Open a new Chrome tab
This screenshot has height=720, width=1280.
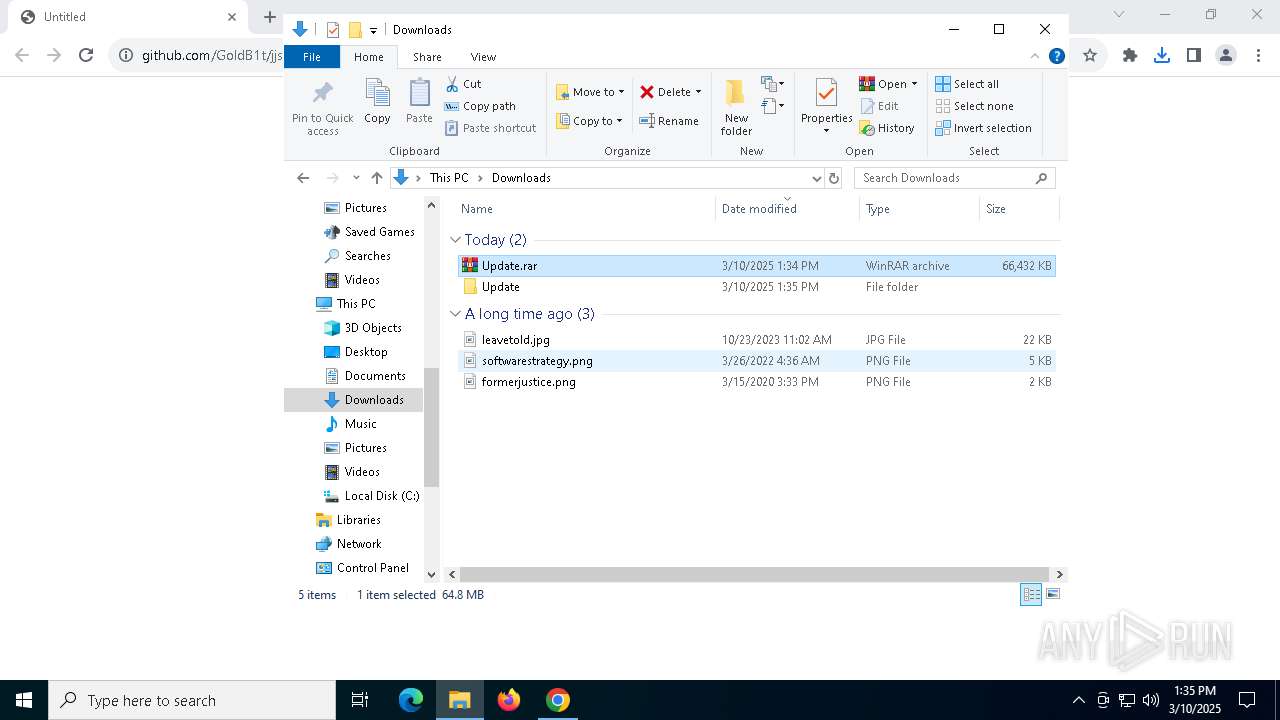pyautogui.click(x=269, y=17)
